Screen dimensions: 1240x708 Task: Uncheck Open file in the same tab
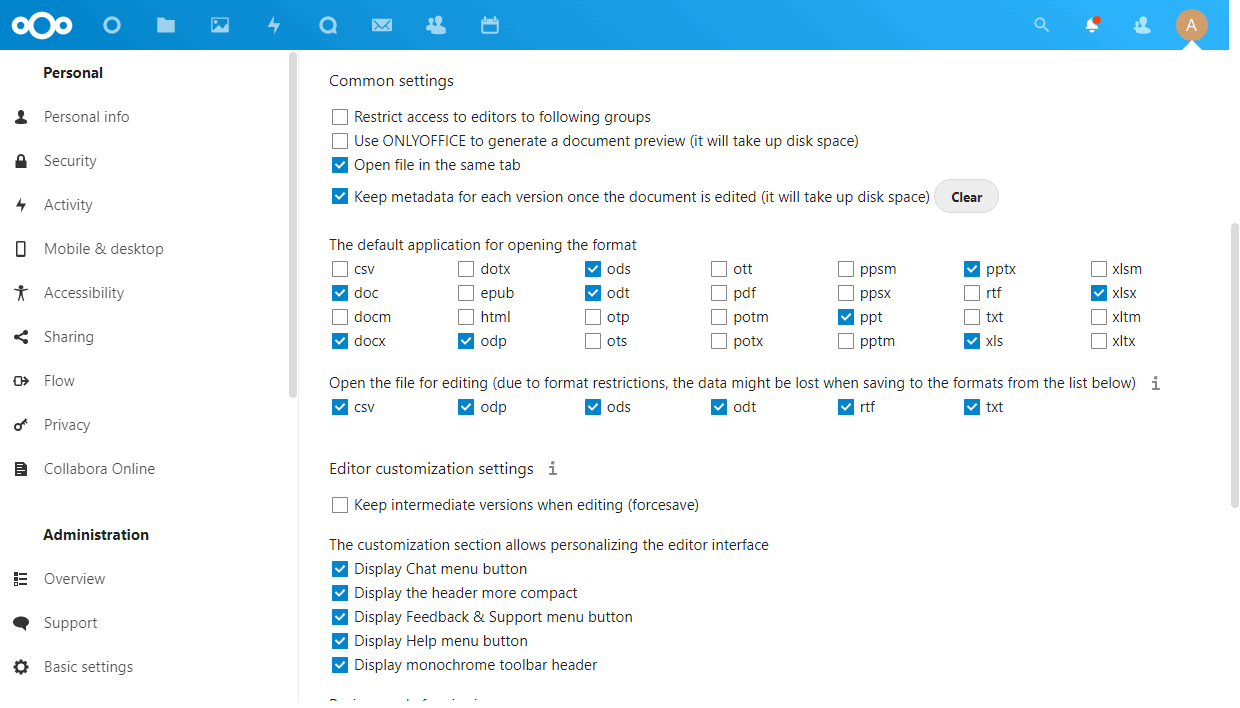click(340, 165)
